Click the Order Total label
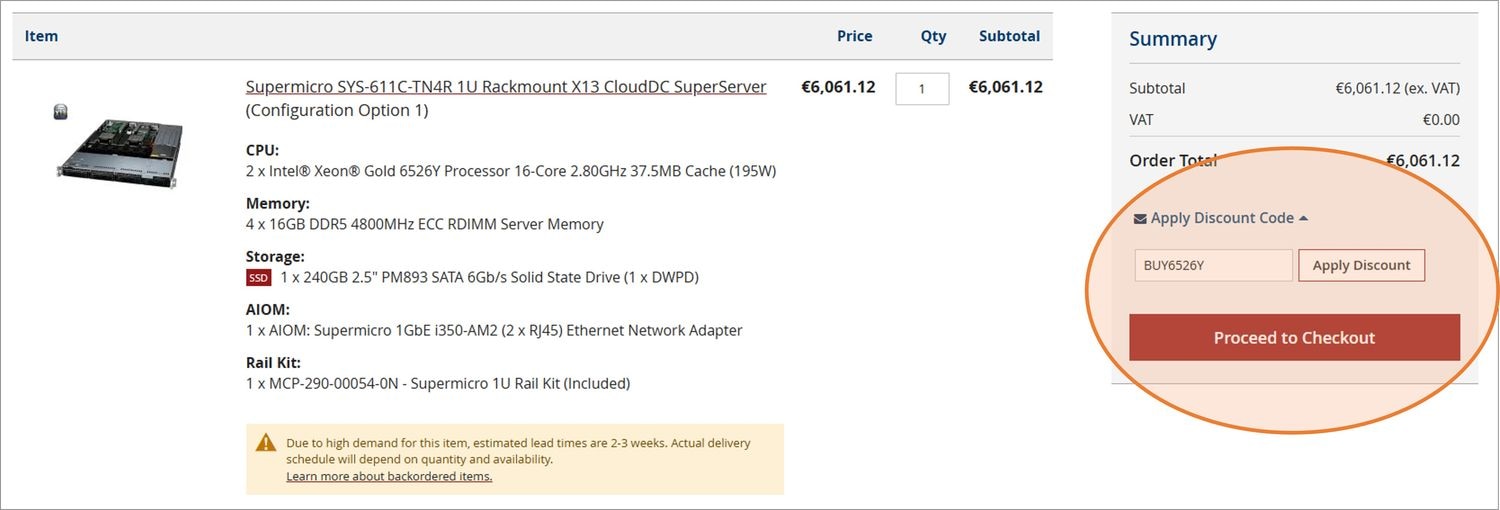The image size is (1500, 510). (1173, 161)
